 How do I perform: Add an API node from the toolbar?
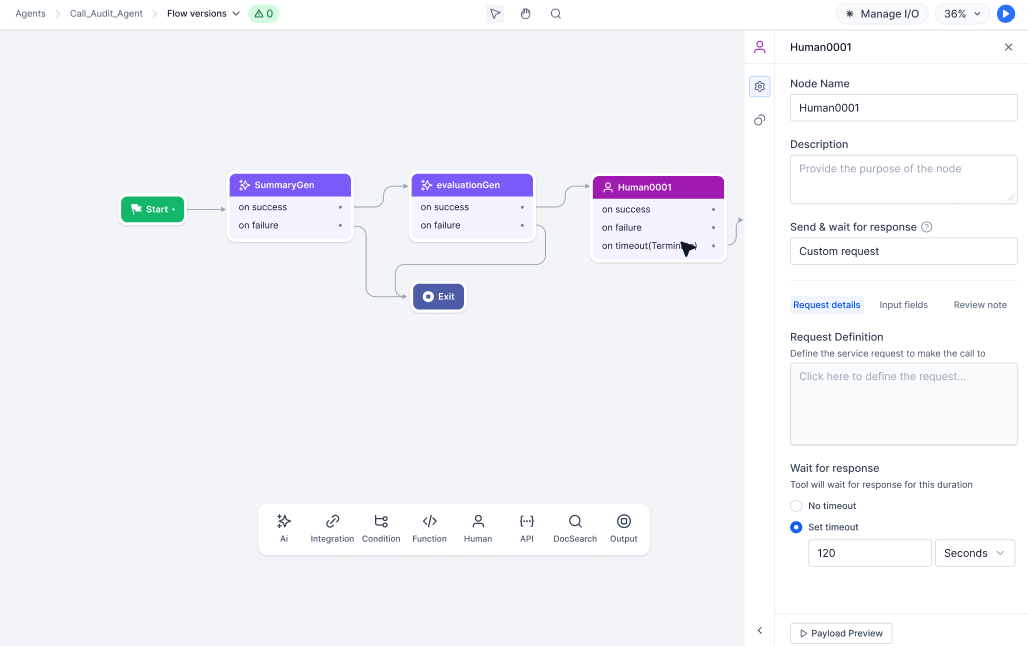pyautogui.click(x=527, y=528)
